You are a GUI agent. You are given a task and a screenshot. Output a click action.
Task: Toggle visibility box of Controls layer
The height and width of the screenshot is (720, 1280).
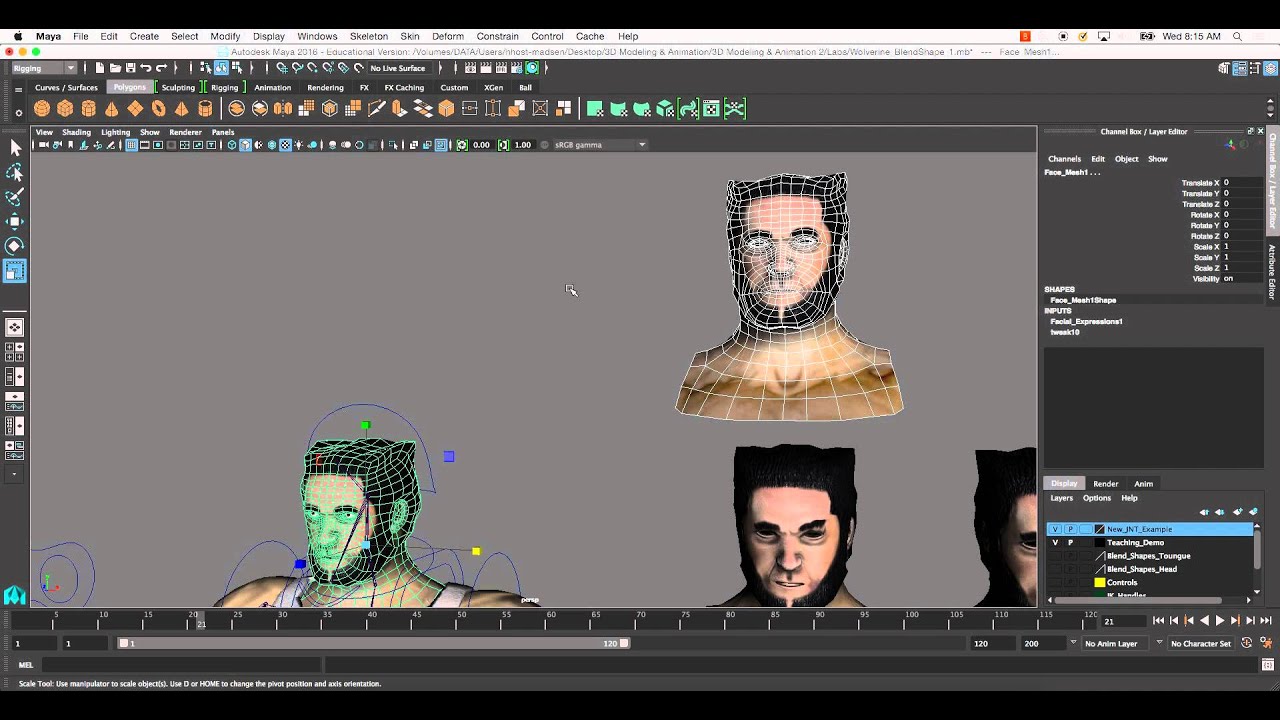pyautogui.click(x=1054, y=582)
